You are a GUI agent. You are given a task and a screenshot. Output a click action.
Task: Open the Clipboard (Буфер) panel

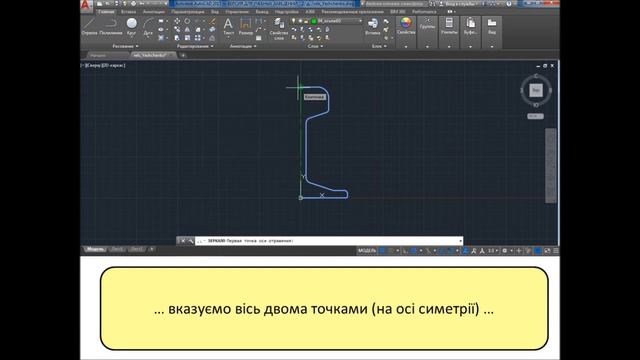[471, 25]
